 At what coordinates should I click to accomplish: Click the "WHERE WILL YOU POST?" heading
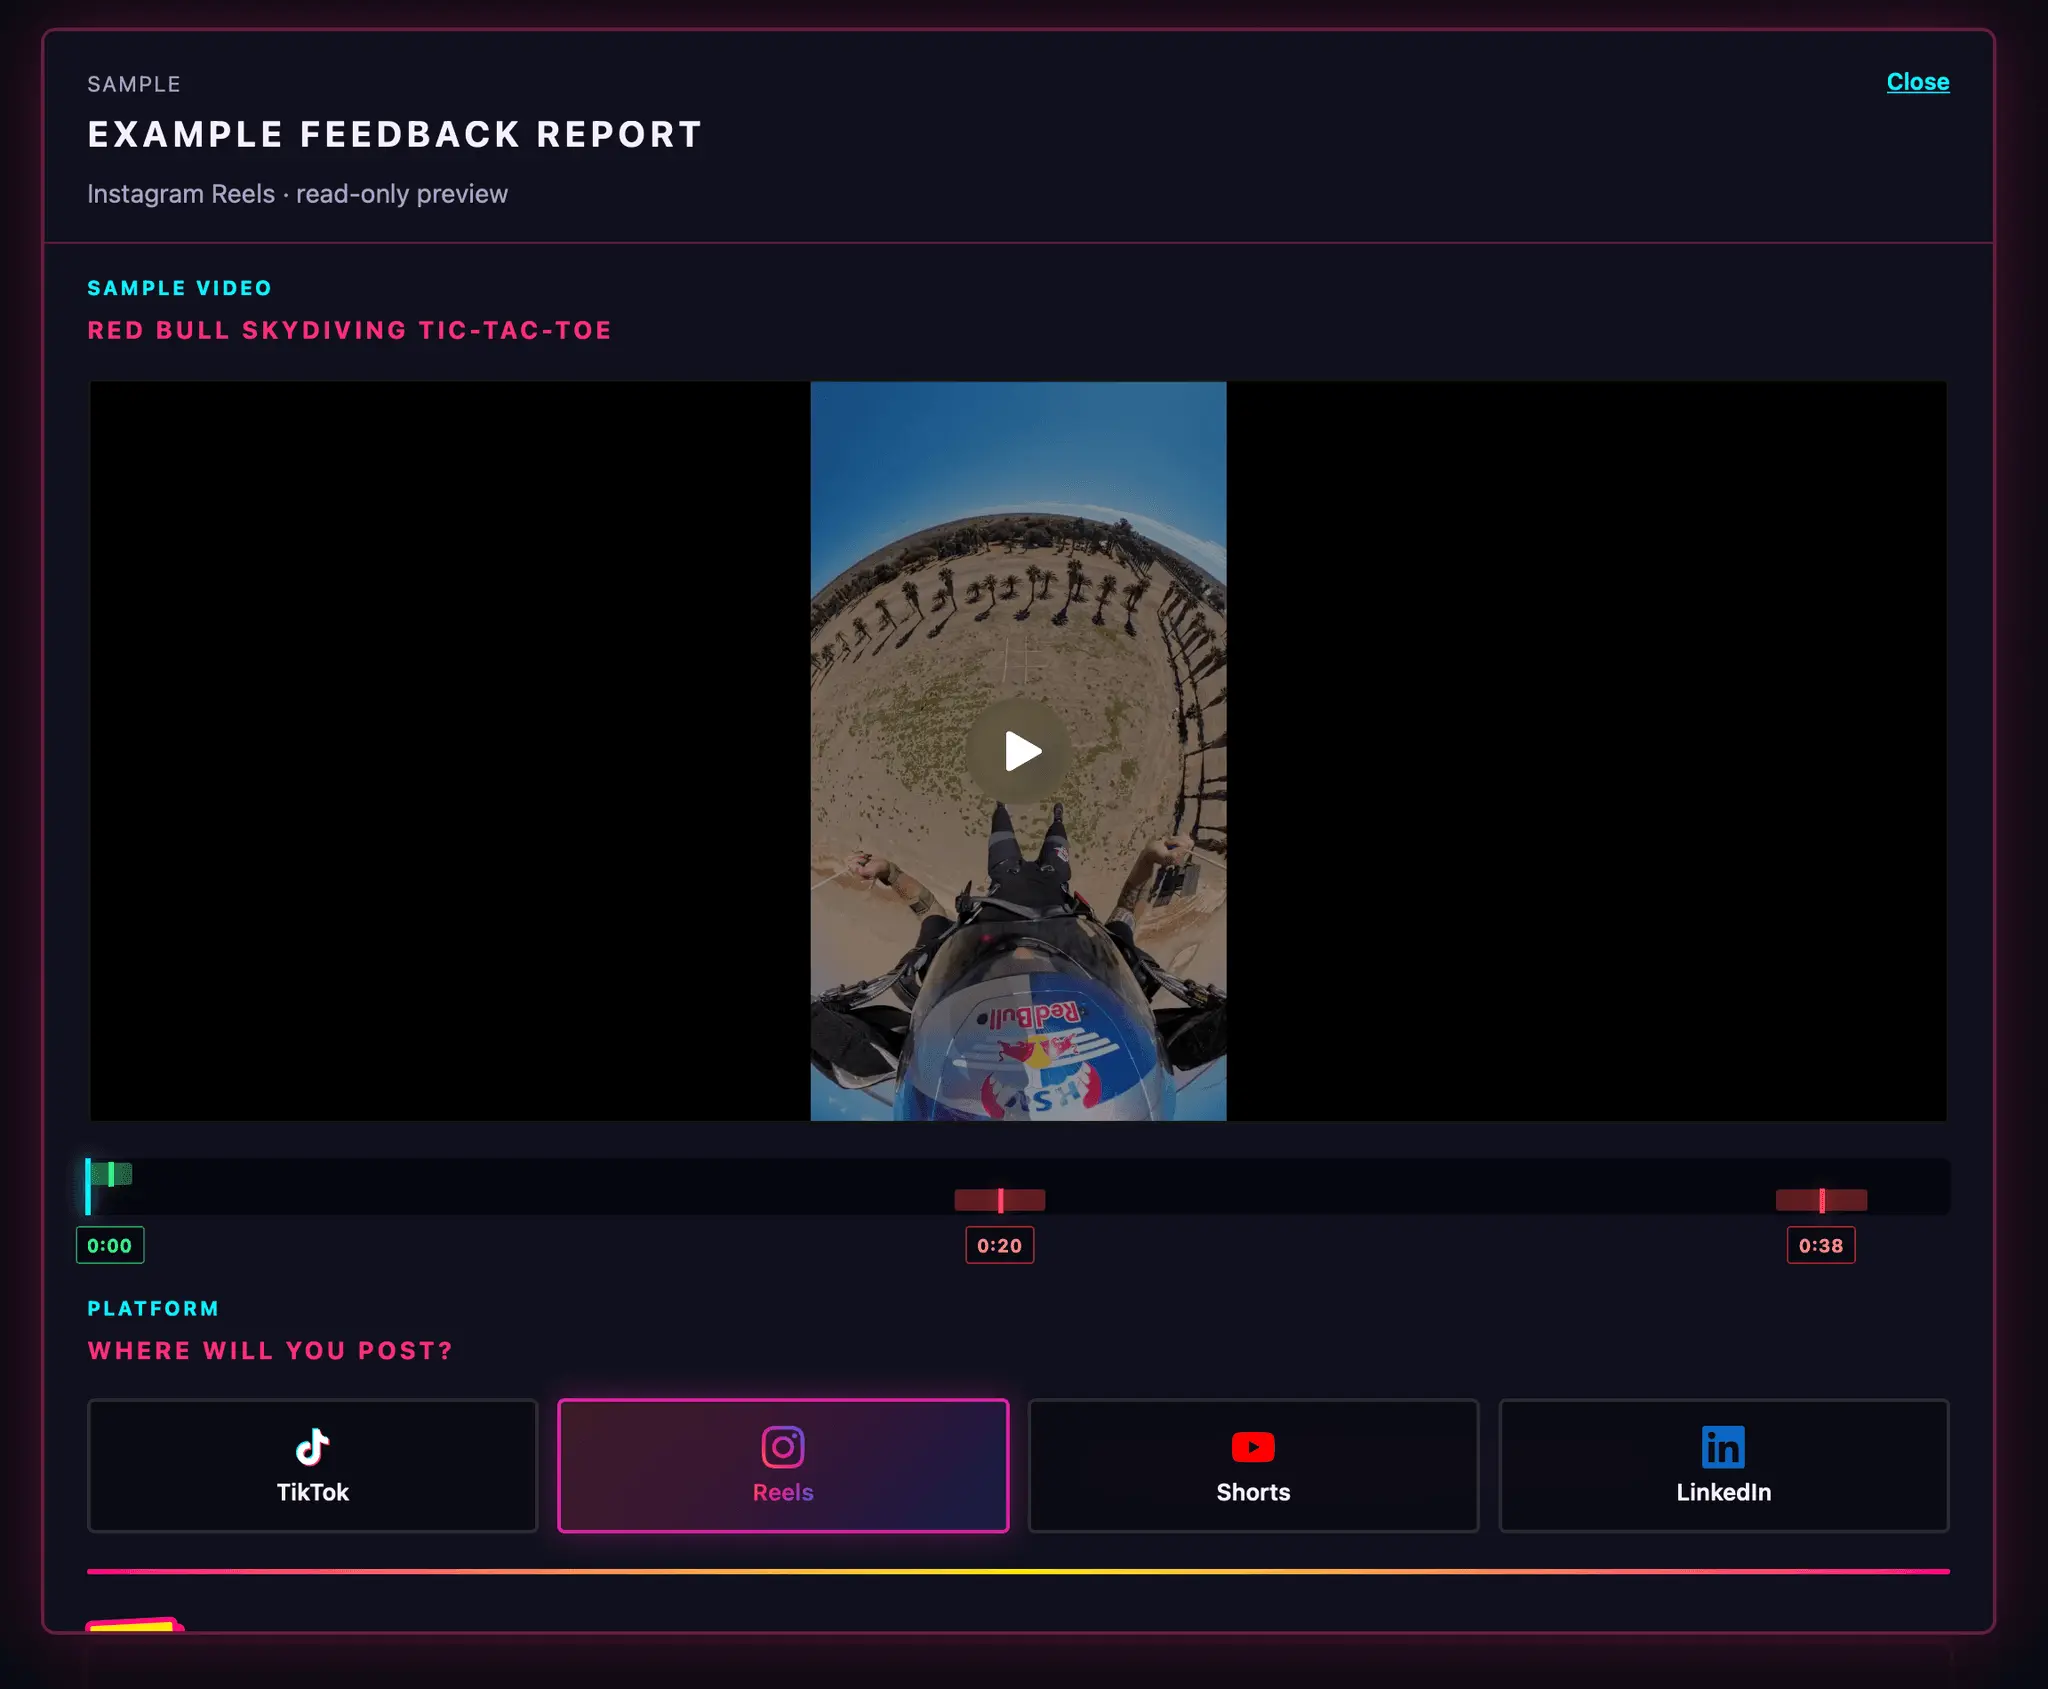click(270, 1351)
